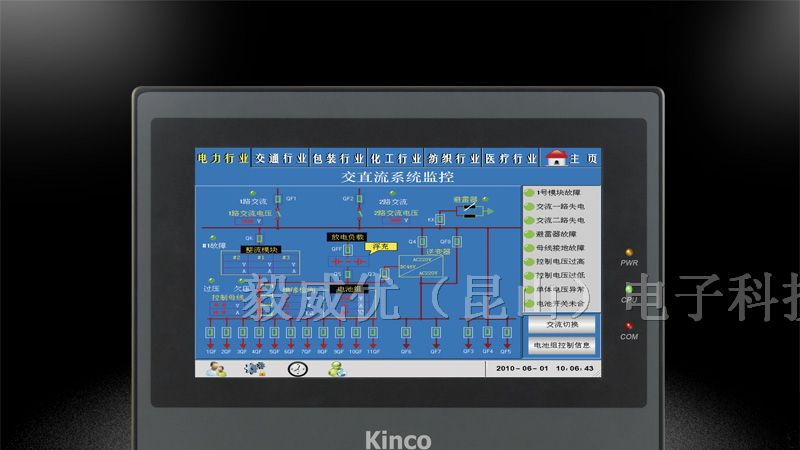Toggle the 6QF feeder breaker
The width and height of the screenshot is (800, 450).
pos(290,333)
